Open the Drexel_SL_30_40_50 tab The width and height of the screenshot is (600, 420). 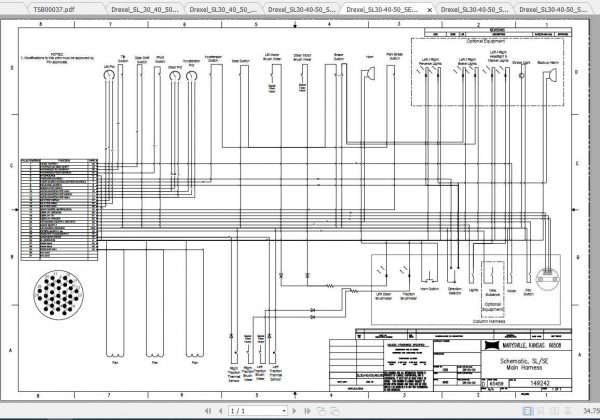(145, 9)
